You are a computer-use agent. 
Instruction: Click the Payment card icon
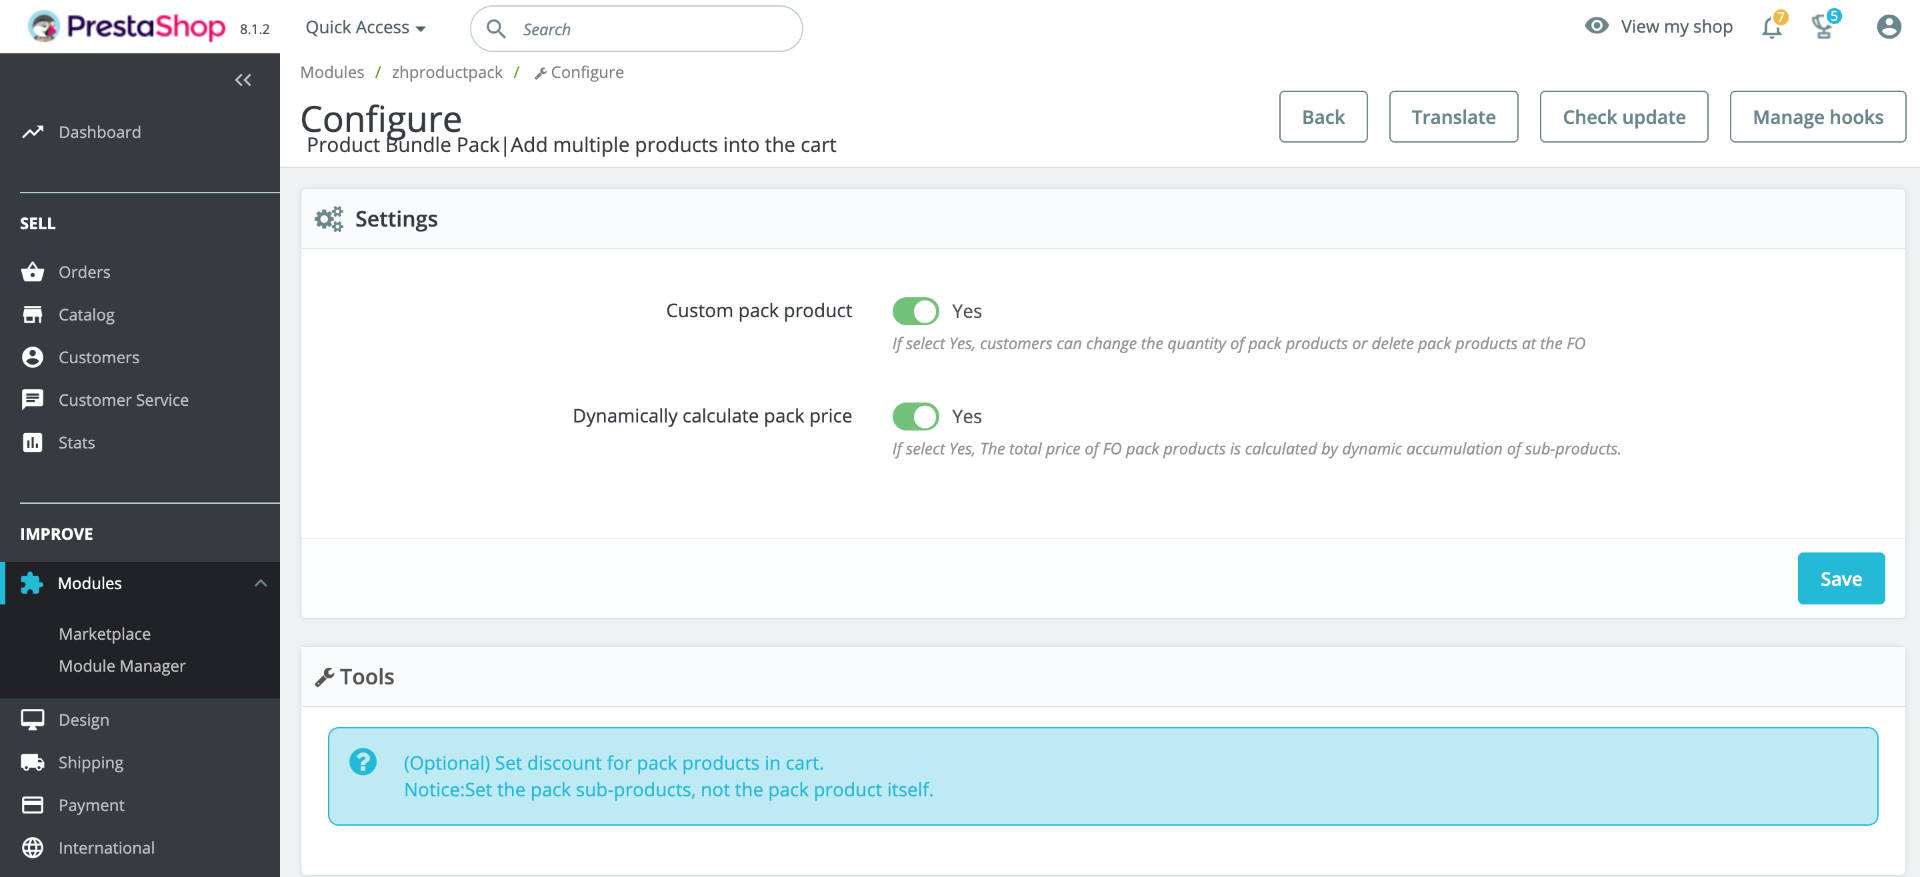33,805
